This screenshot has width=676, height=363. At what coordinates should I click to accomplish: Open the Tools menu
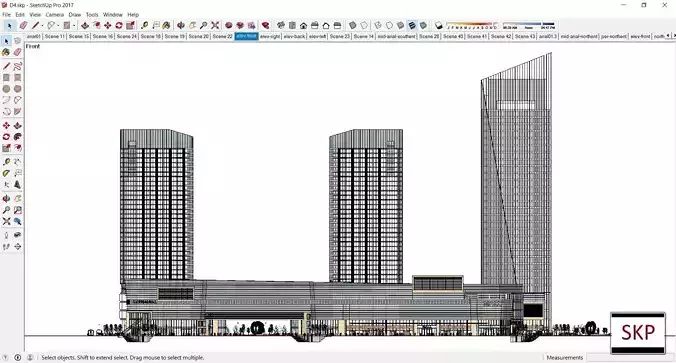click(x=92, y=14)
